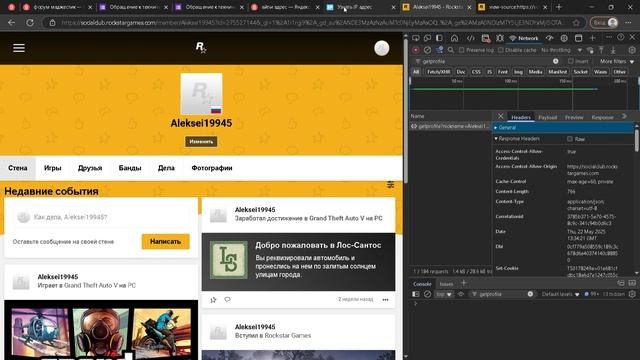Click the response headers vertical scrollbar
The image size is (640, 360).
[637, 139]
